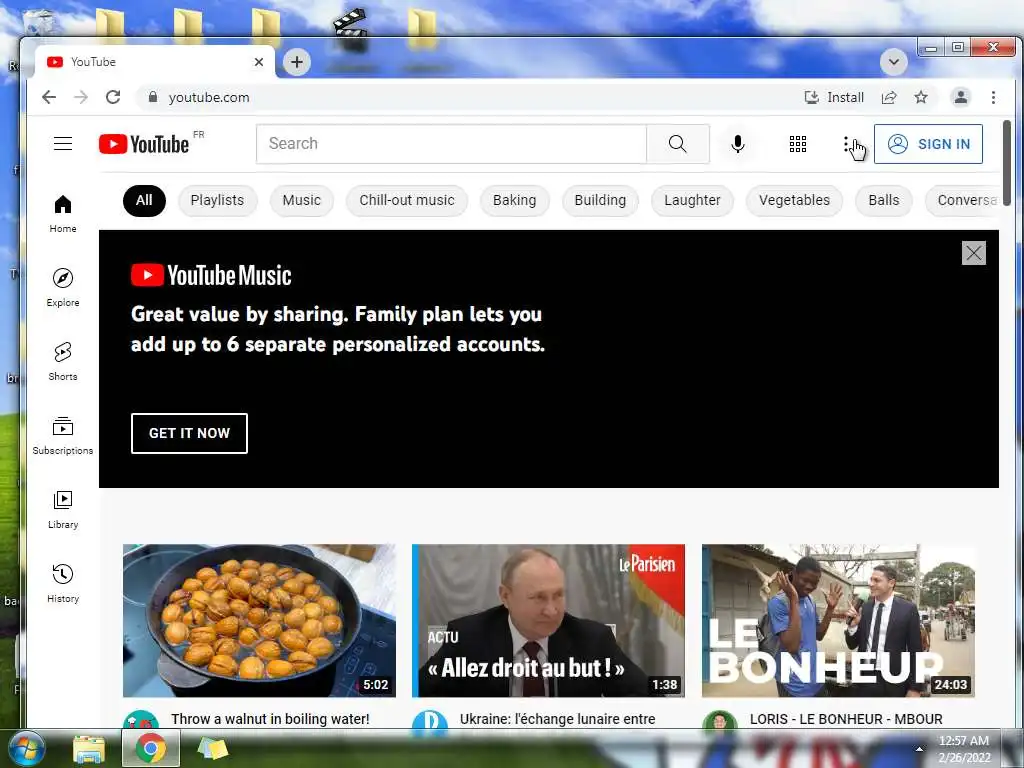Open the LE BONHEUR video thumbnail

[x=839, y=620]
